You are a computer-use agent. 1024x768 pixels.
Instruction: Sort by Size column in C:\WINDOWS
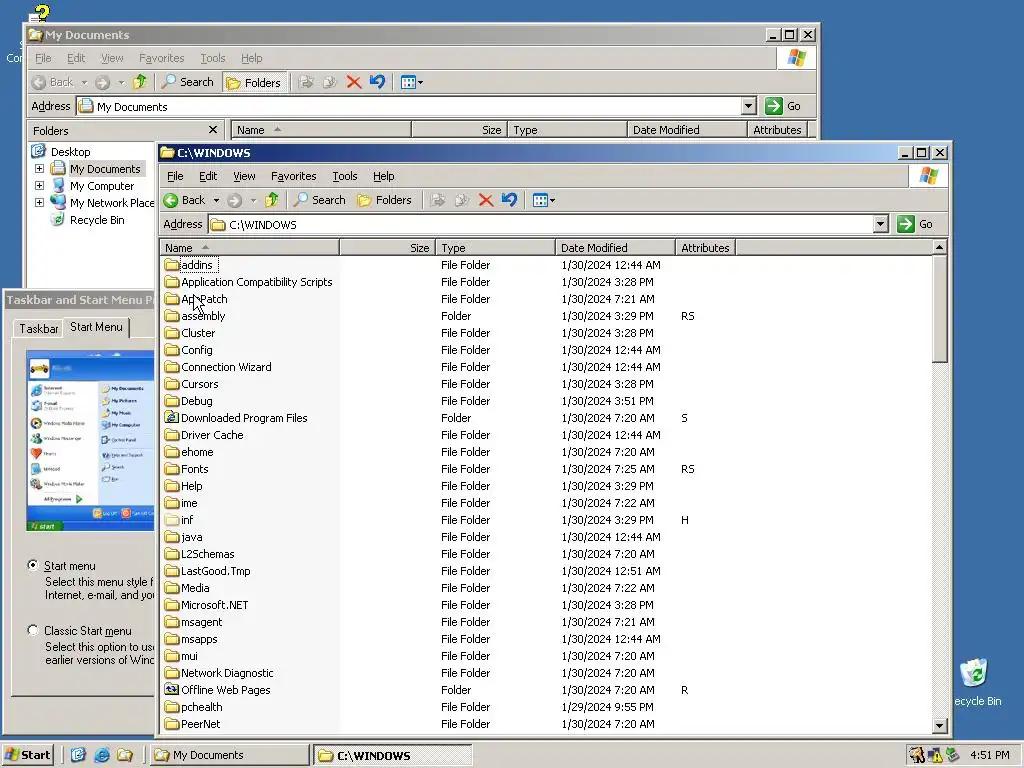tap(388, 248)
